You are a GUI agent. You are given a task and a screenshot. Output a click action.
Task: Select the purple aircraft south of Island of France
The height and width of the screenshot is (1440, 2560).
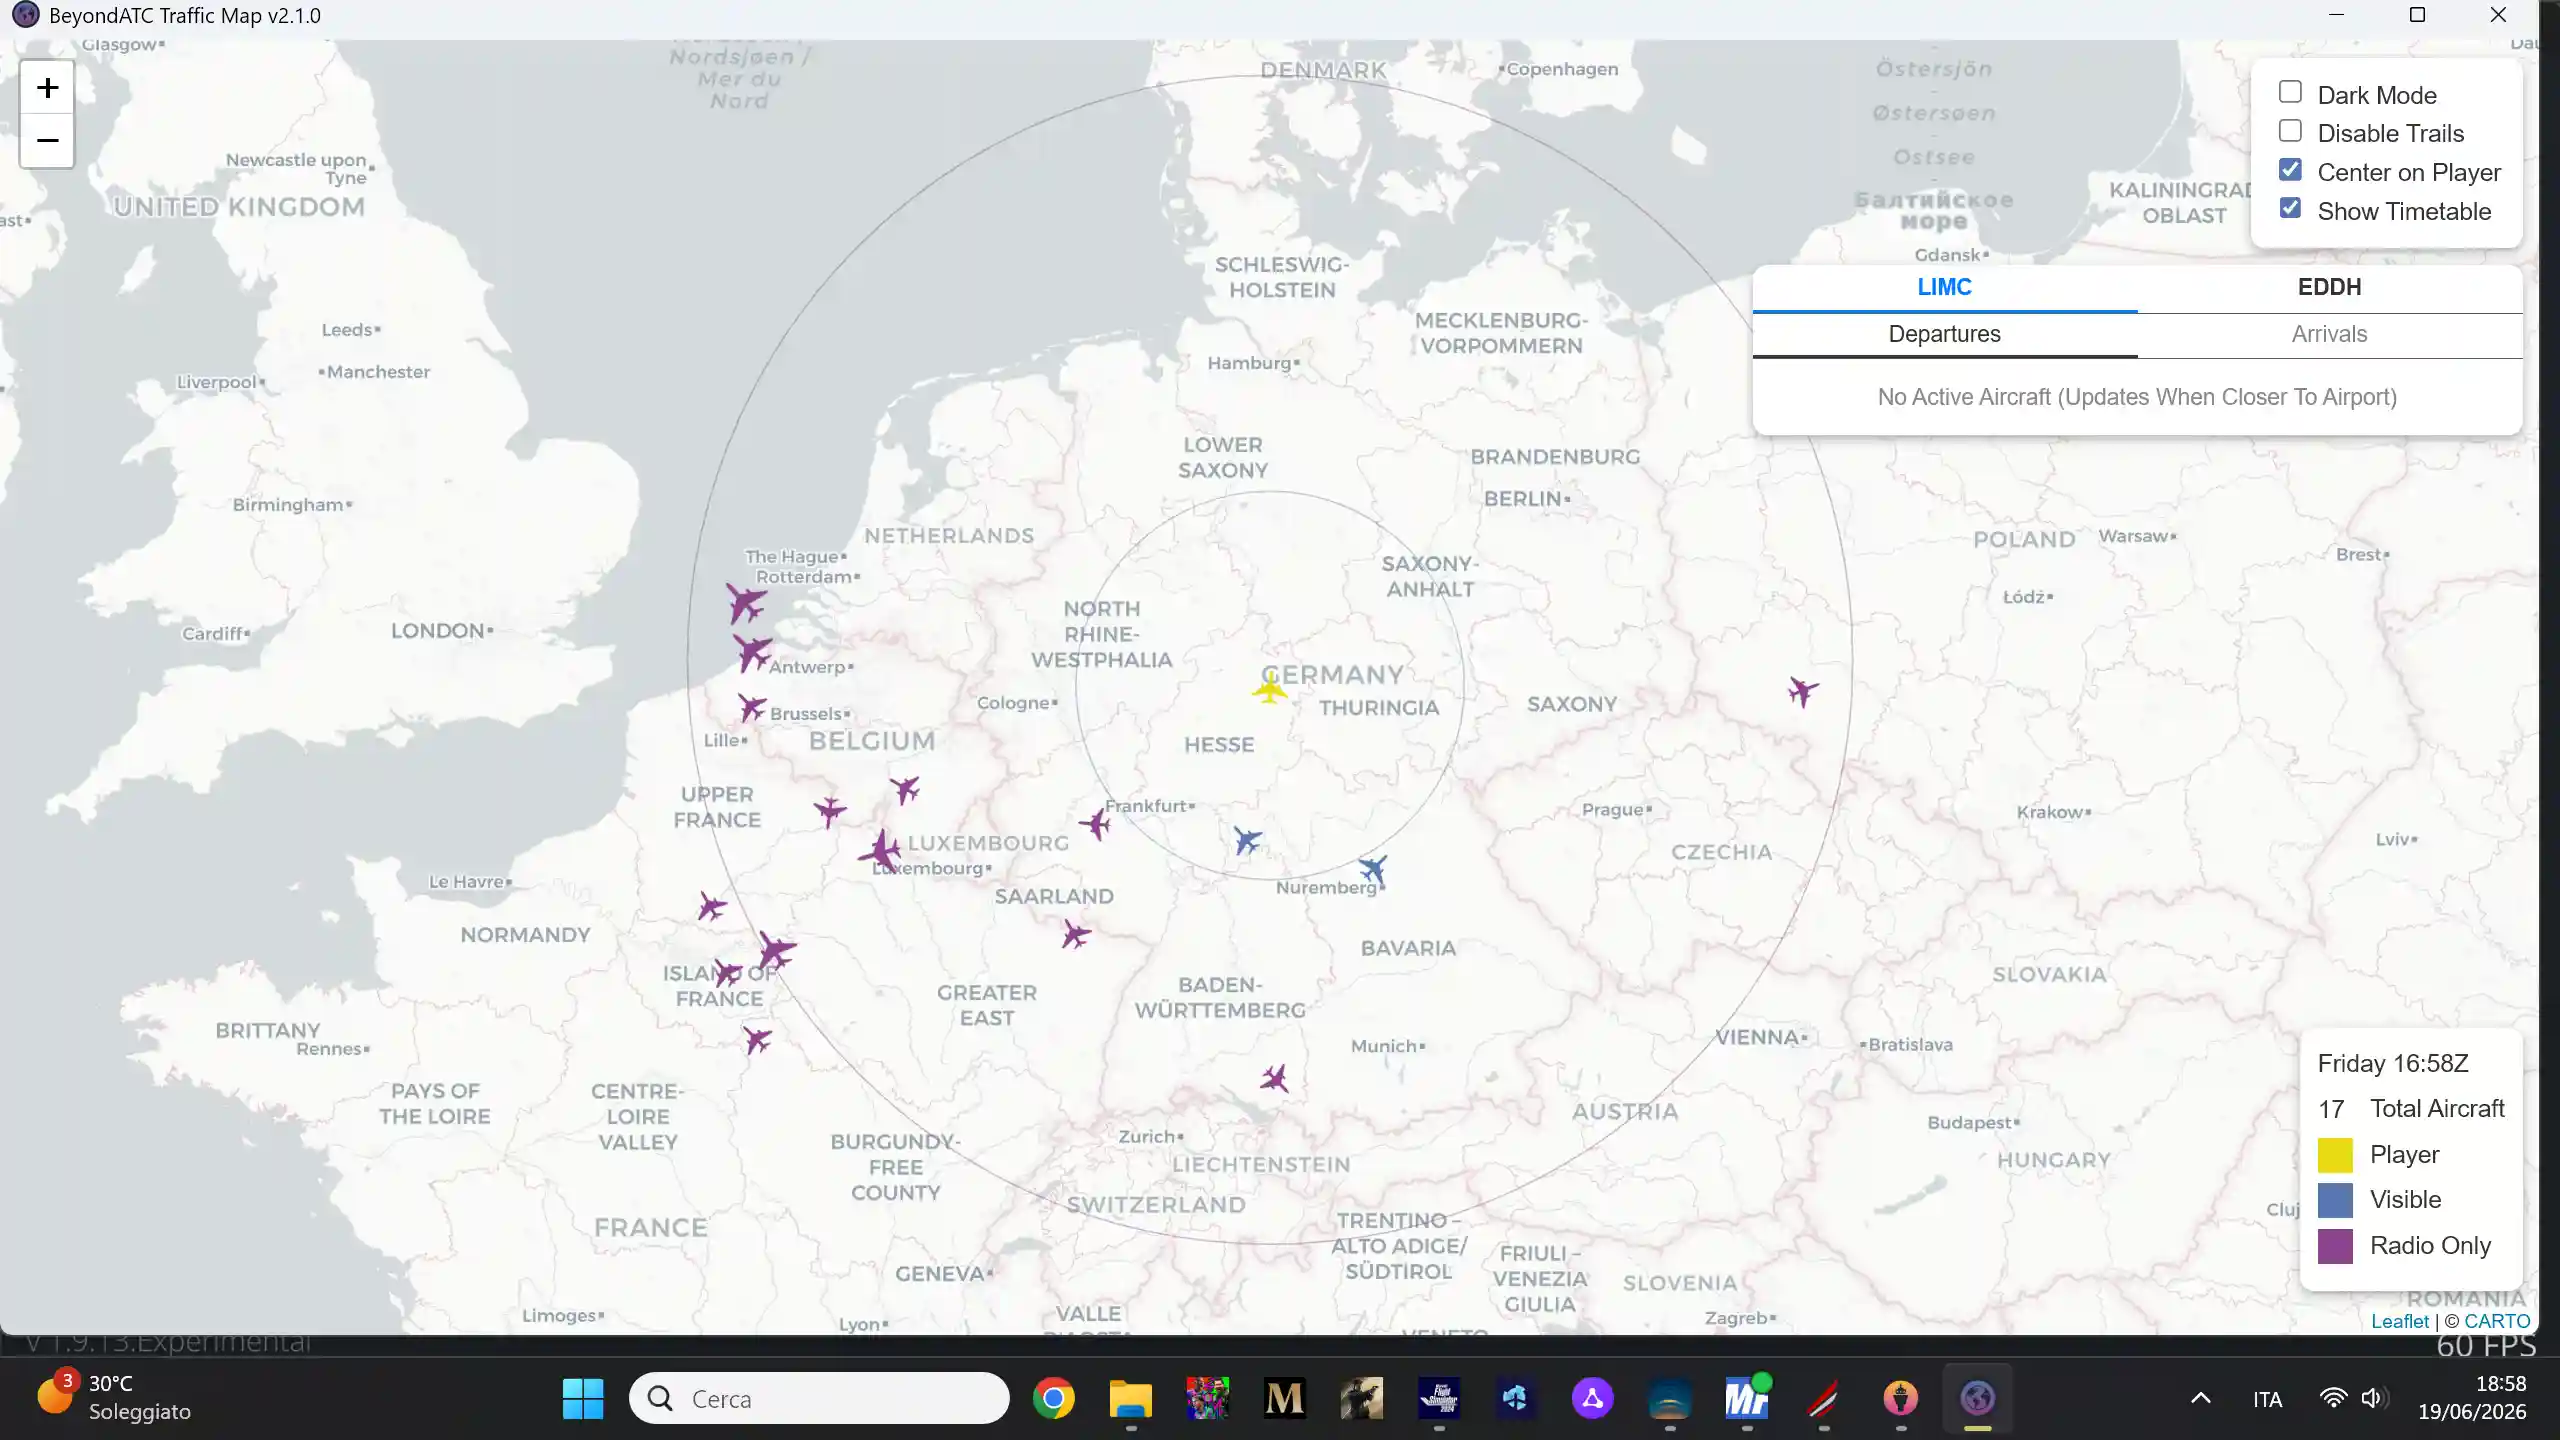coord(757,1040)
